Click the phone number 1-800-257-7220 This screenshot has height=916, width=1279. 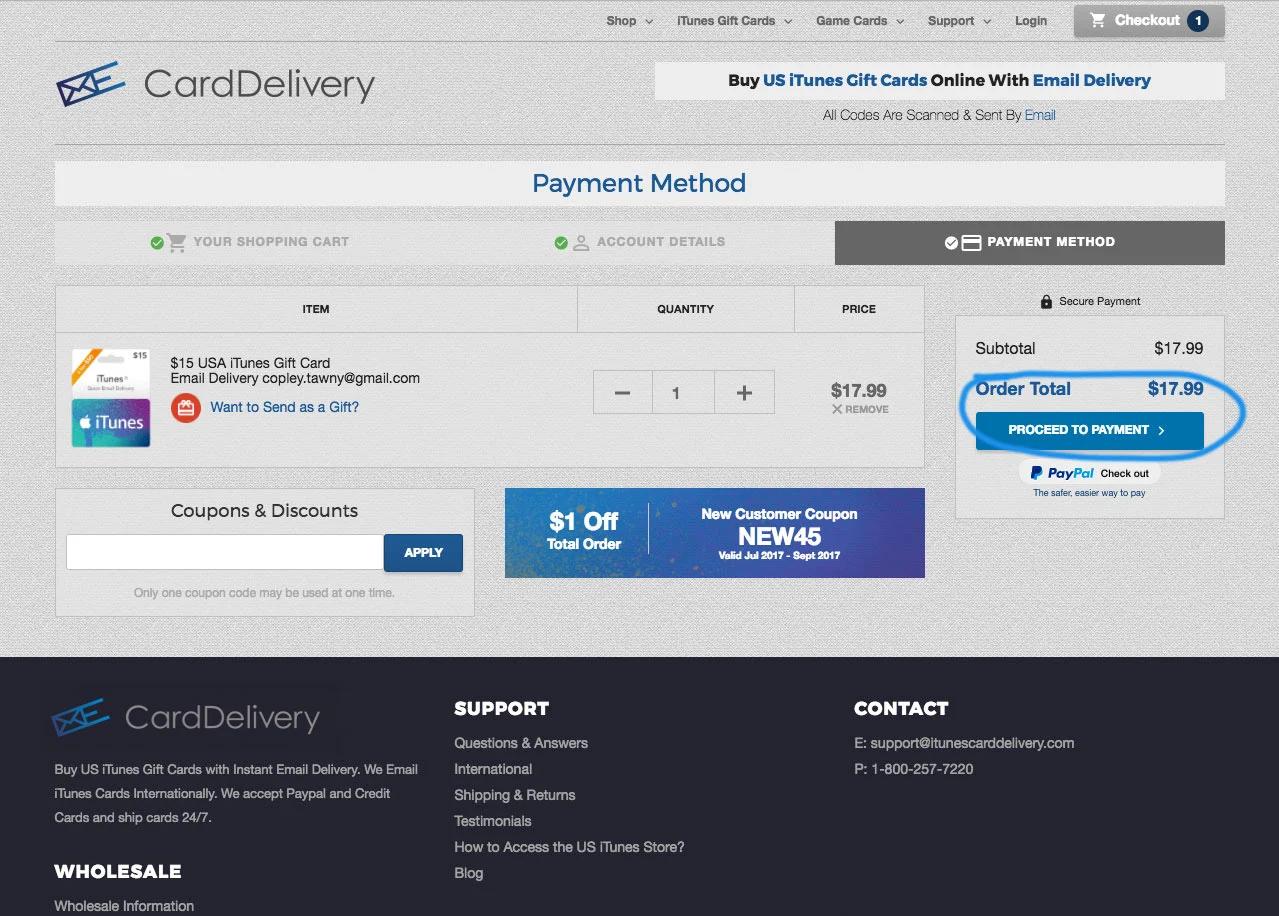pyautogui.click(x=922, y=769)
